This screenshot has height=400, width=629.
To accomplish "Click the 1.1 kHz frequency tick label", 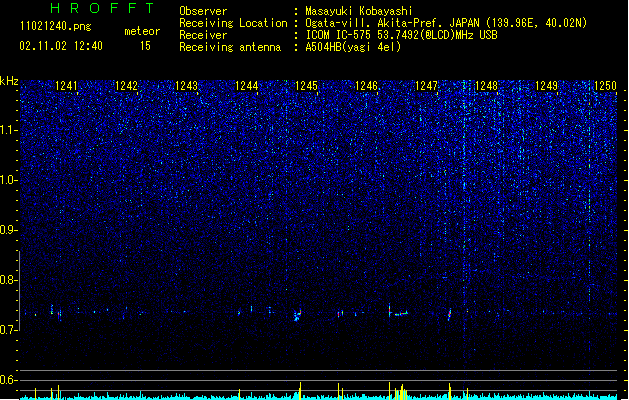I will [x=9, y=130].
